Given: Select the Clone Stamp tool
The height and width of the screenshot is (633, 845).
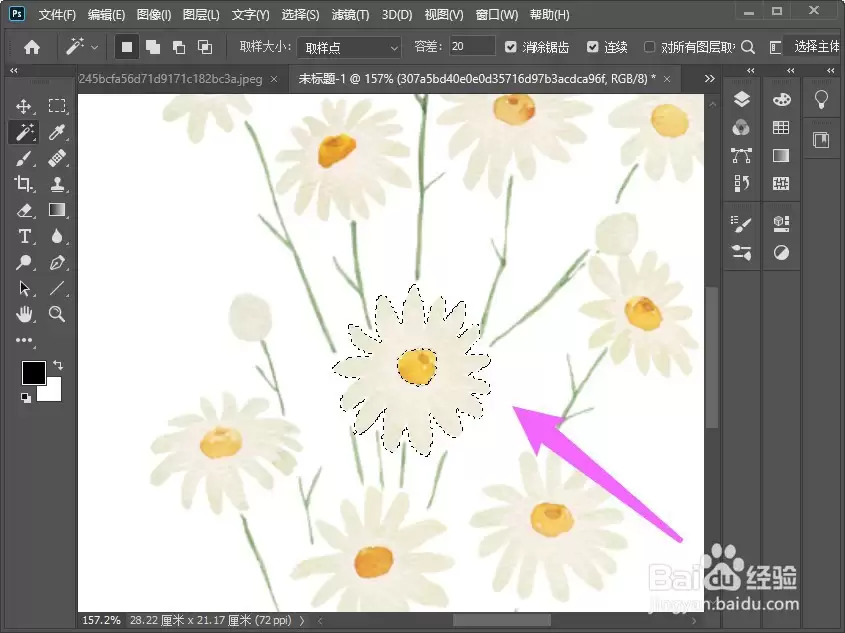Looking at the screenshot, I should (x=57, y=184).
